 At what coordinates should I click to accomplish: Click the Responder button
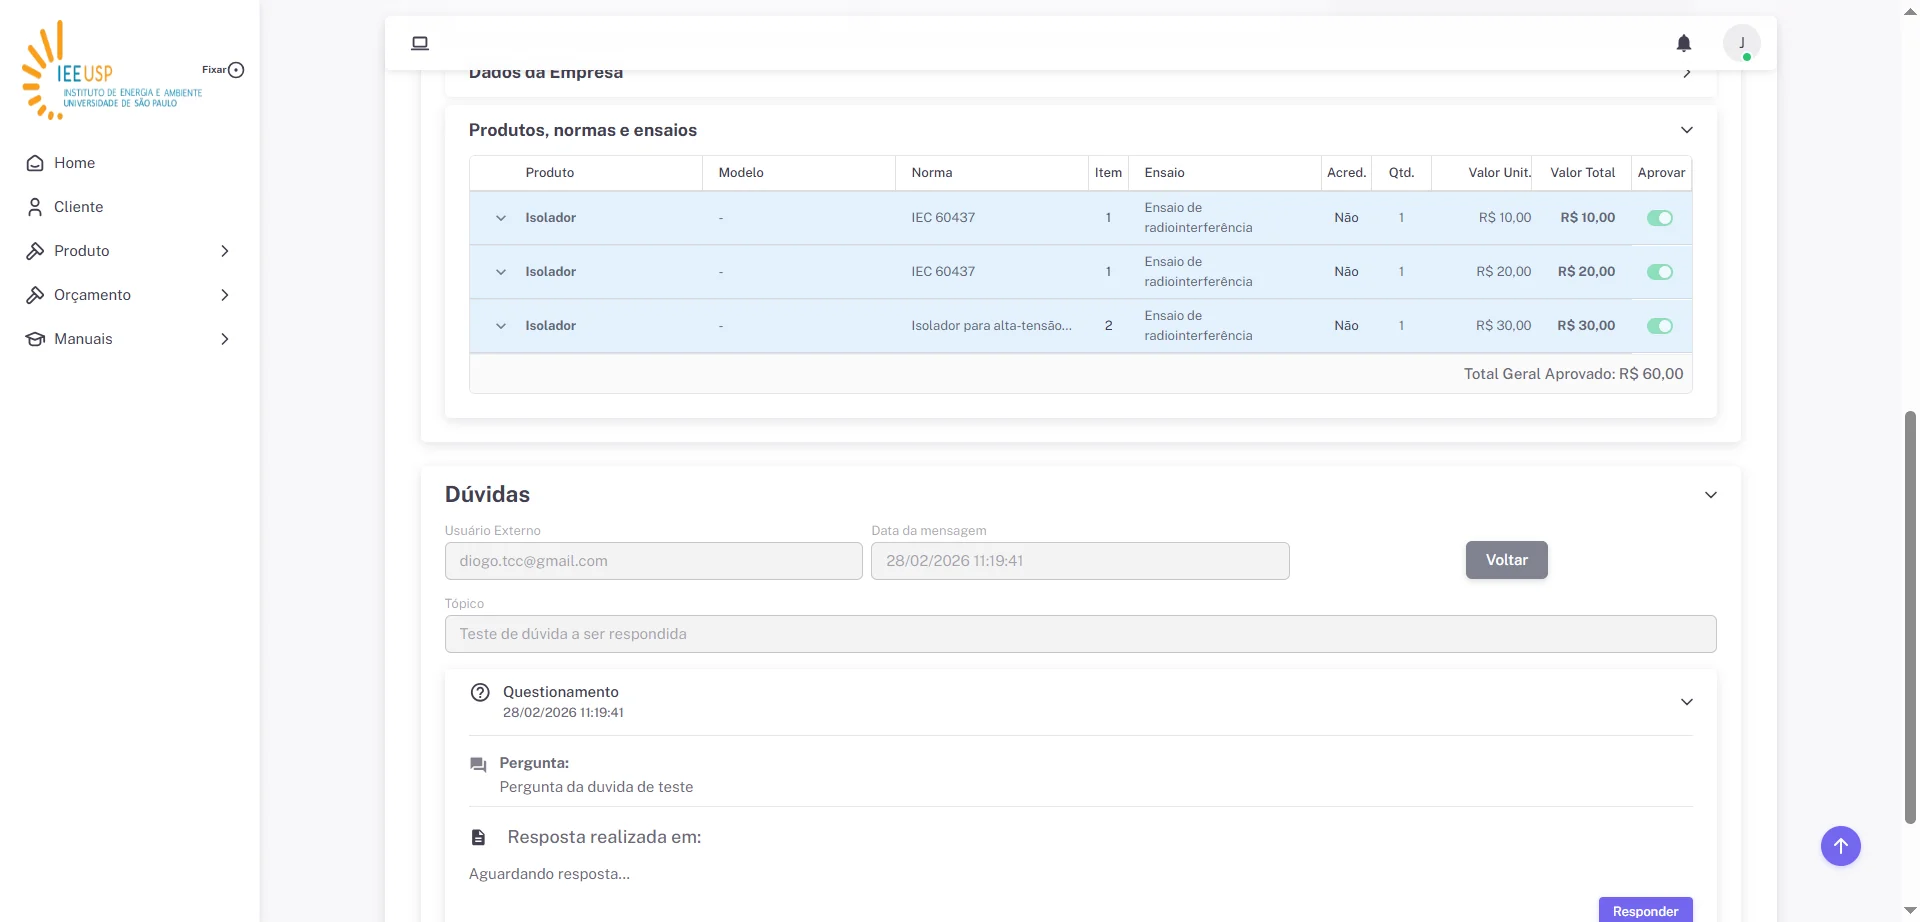click(1645, 910)
